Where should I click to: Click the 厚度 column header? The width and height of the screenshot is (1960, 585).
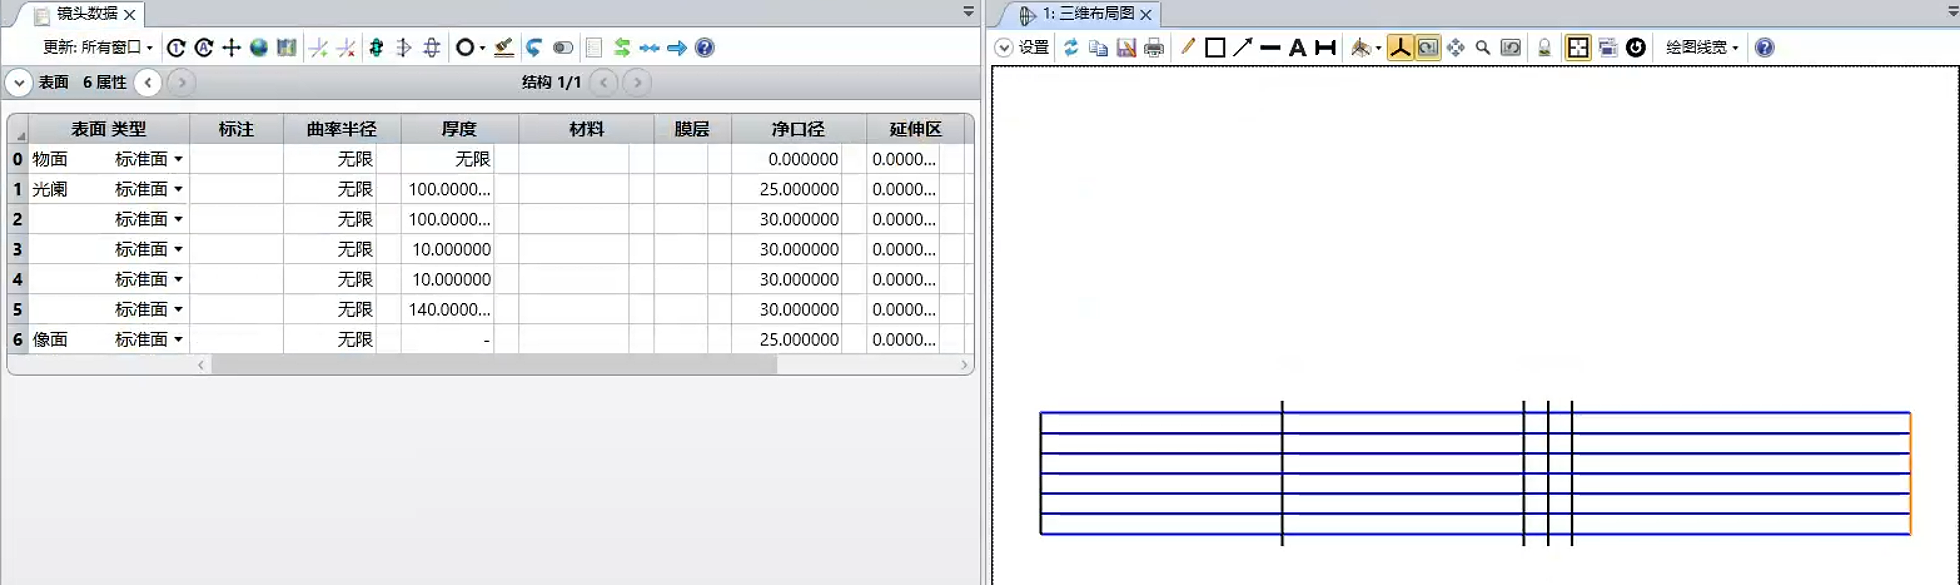tap(459, 129)
